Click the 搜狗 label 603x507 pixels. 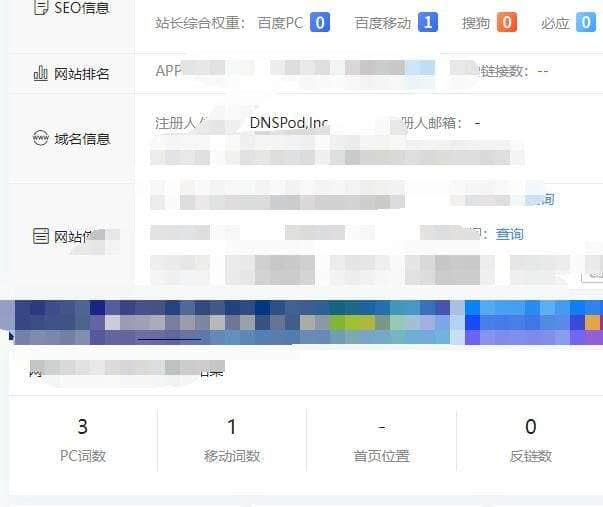click(x=476, y=23)
